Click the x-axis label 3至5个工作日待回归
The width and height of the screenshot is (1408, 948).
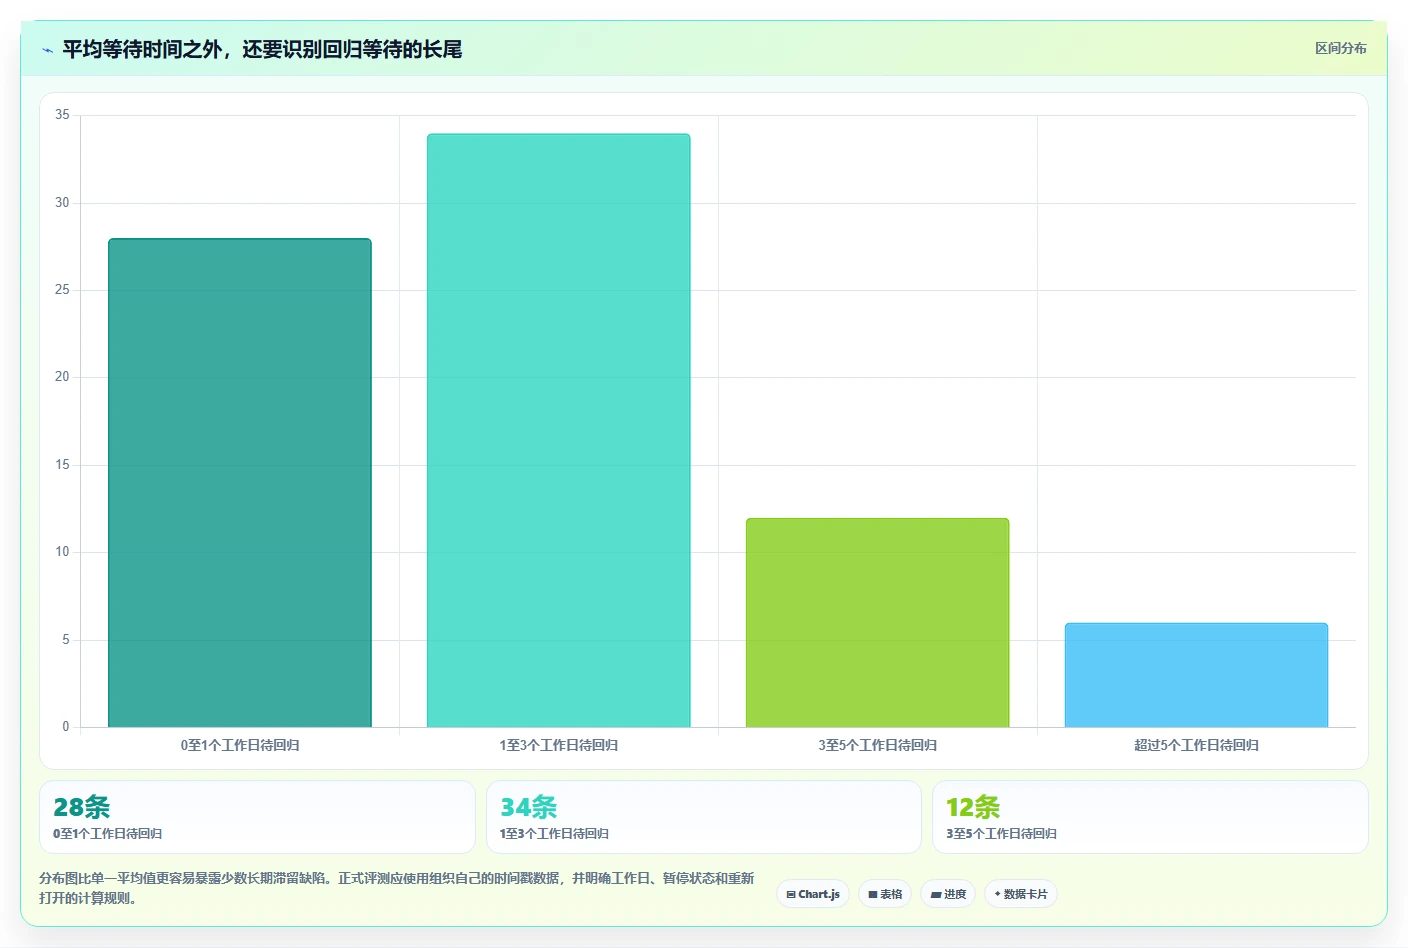click(x=877, y=745)
